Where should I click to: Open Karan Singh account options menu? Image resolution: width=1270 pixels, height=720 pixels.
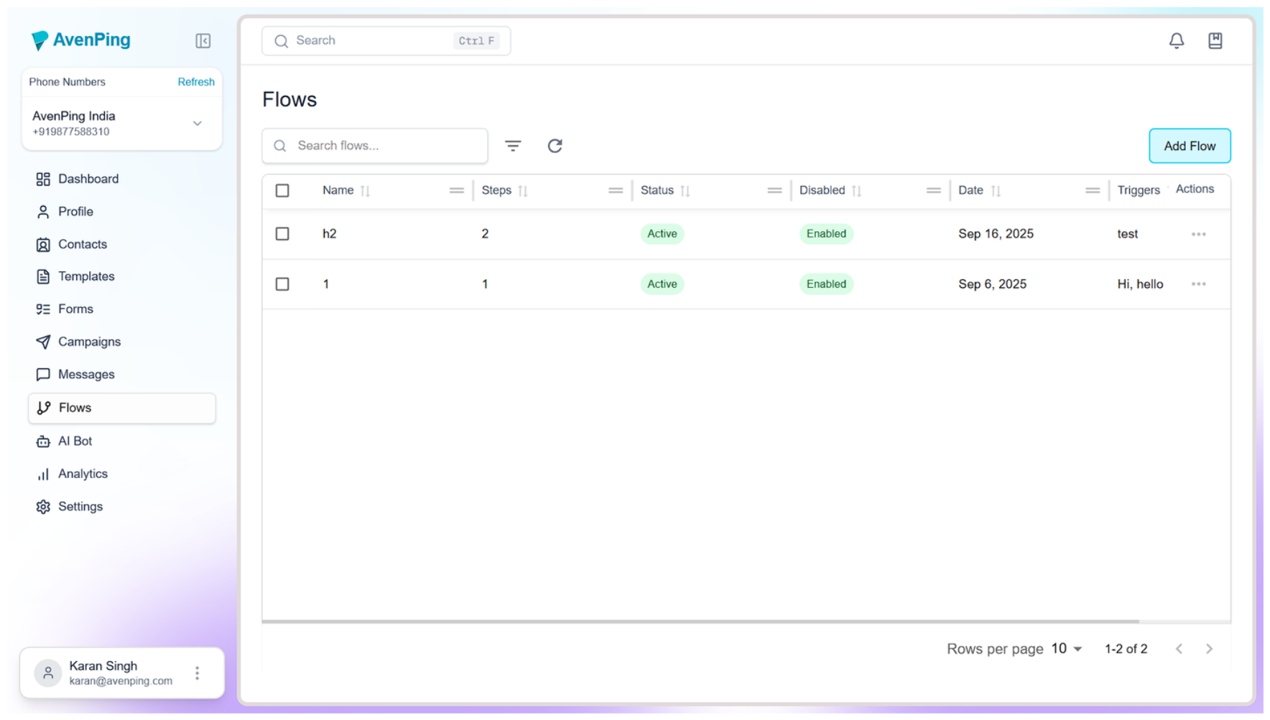(197, 673)
